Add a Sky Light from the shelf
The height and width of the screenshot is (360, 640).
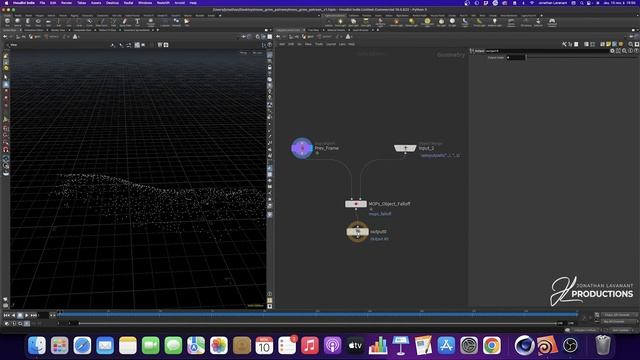pyautogui.click(x=441, y=22)
